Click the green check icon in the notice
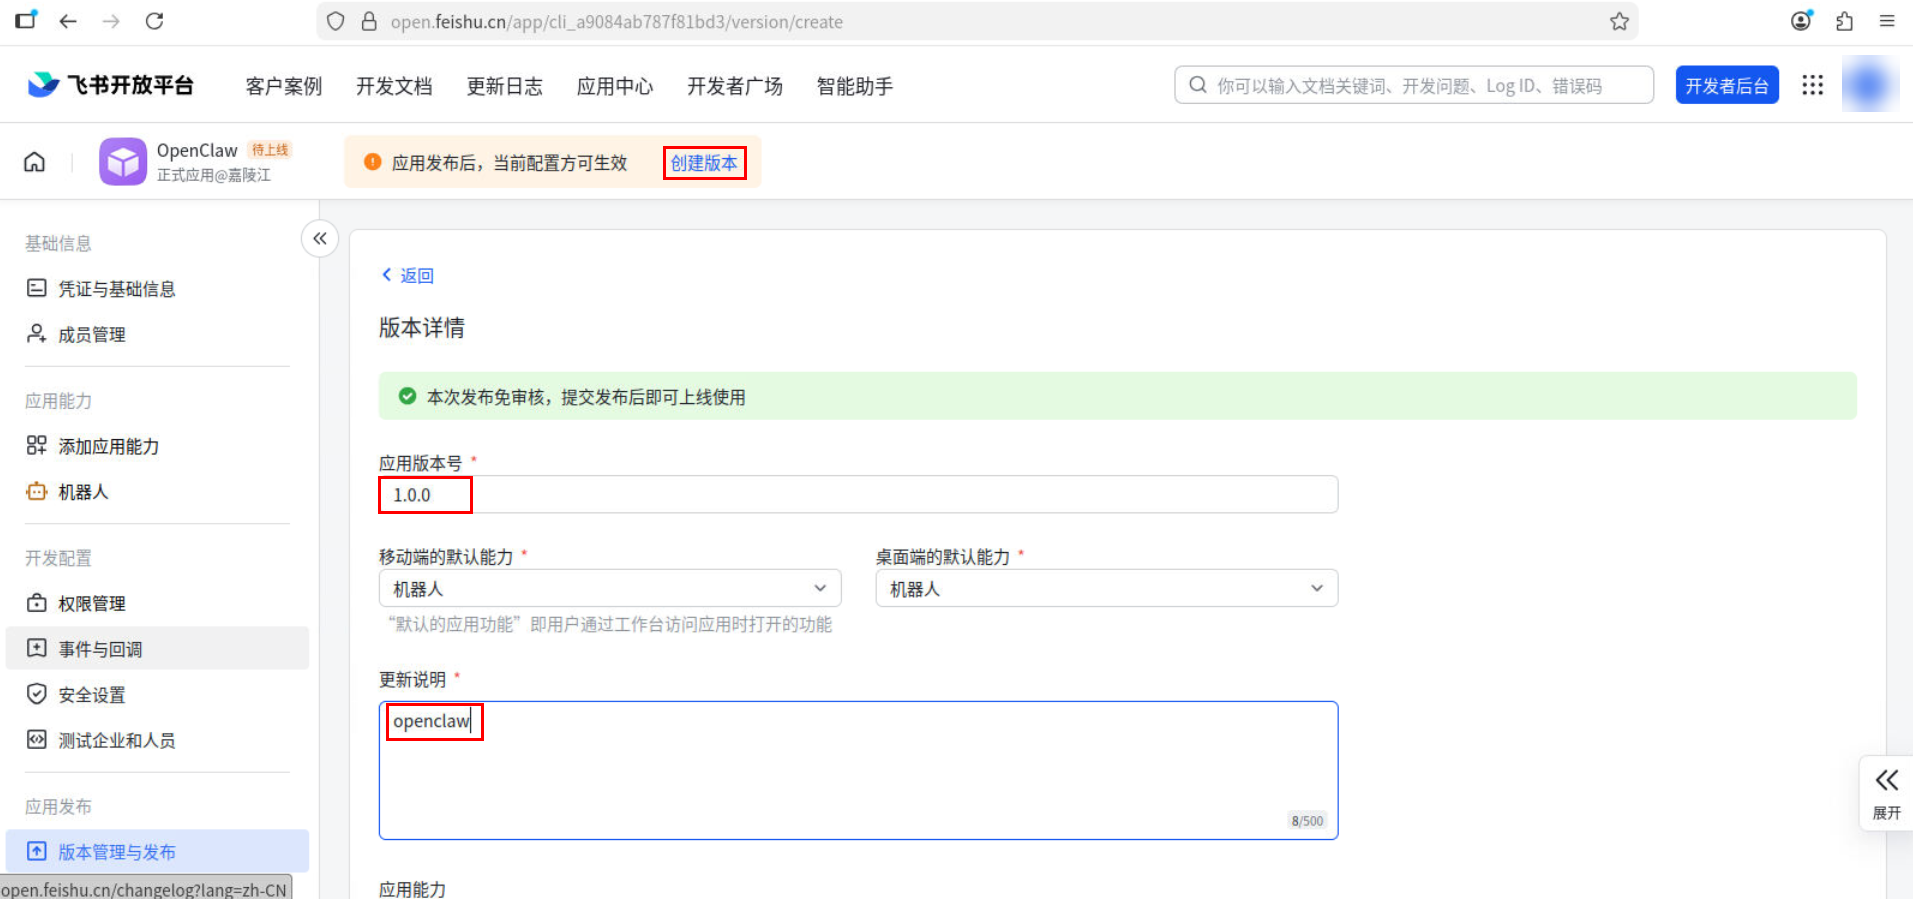 pos(407,396)
